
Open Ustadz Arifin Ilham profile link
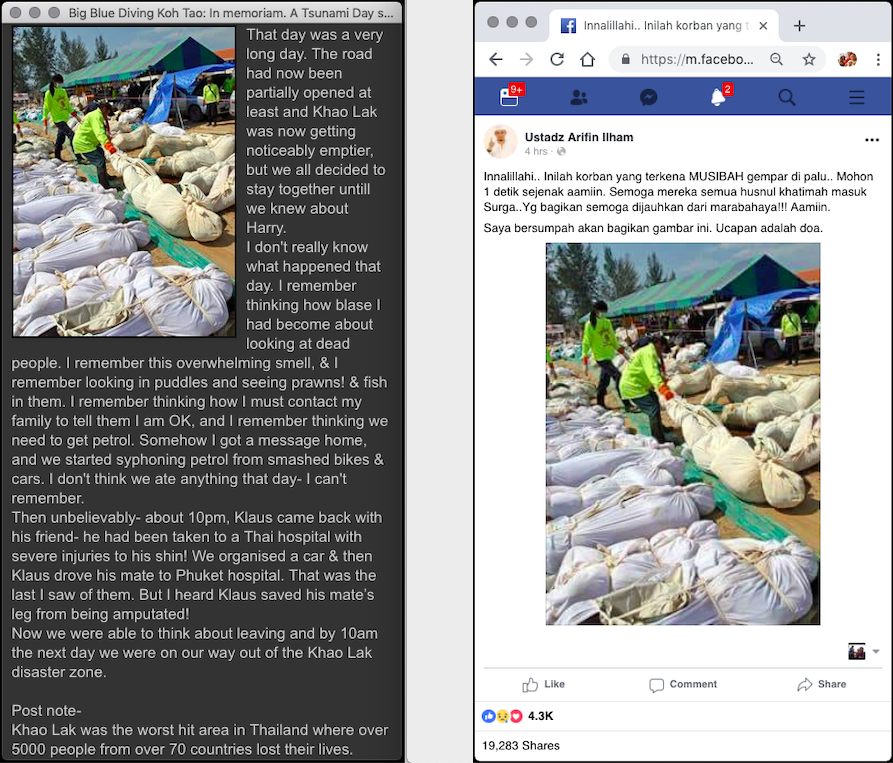[x=579, y=137]
